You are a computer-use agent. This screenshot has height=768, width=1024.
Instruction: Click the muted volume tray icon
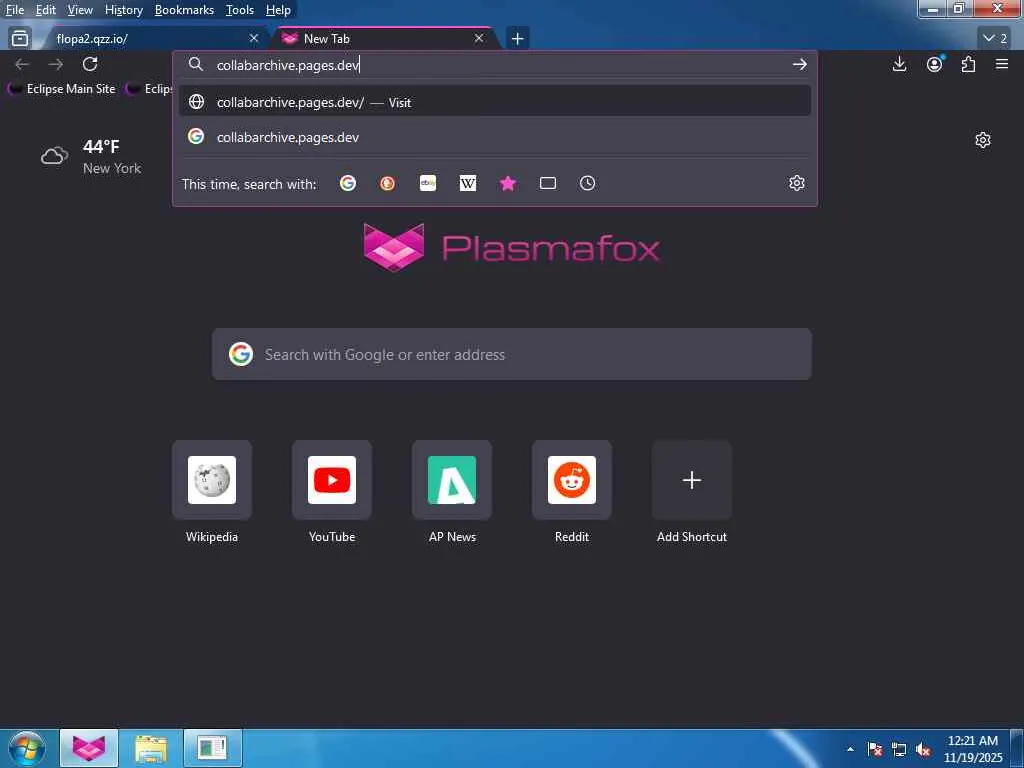pyautogui.click(x=923, y=749)
